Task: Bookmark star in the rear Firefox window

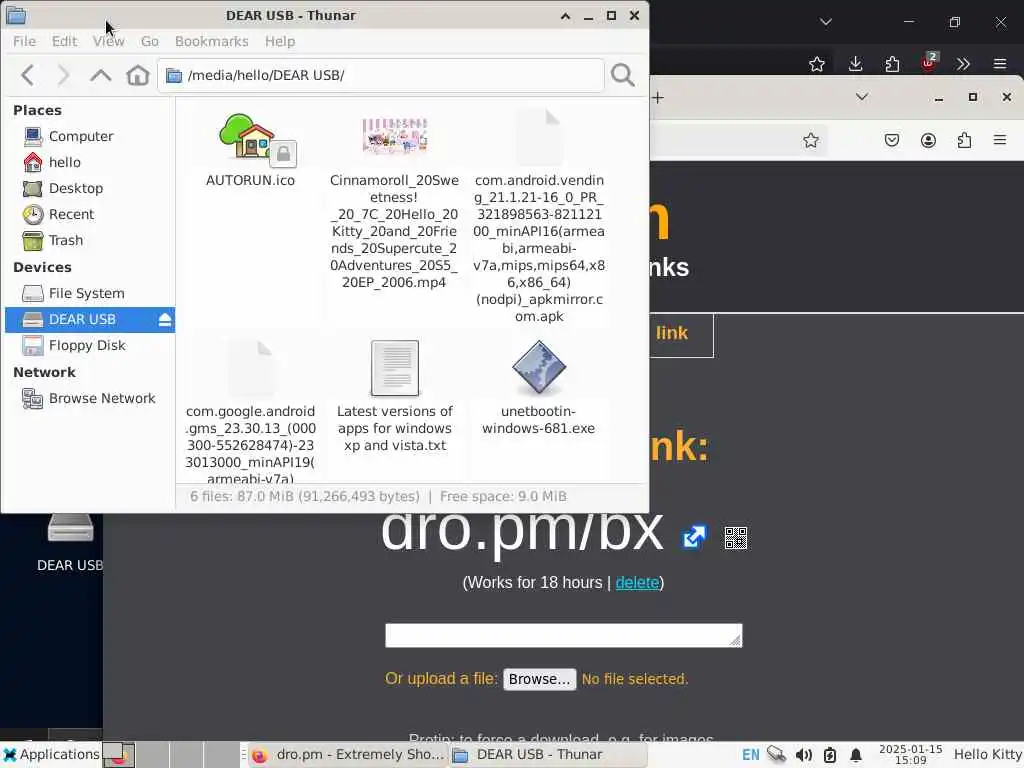Action: click(816, 64)
